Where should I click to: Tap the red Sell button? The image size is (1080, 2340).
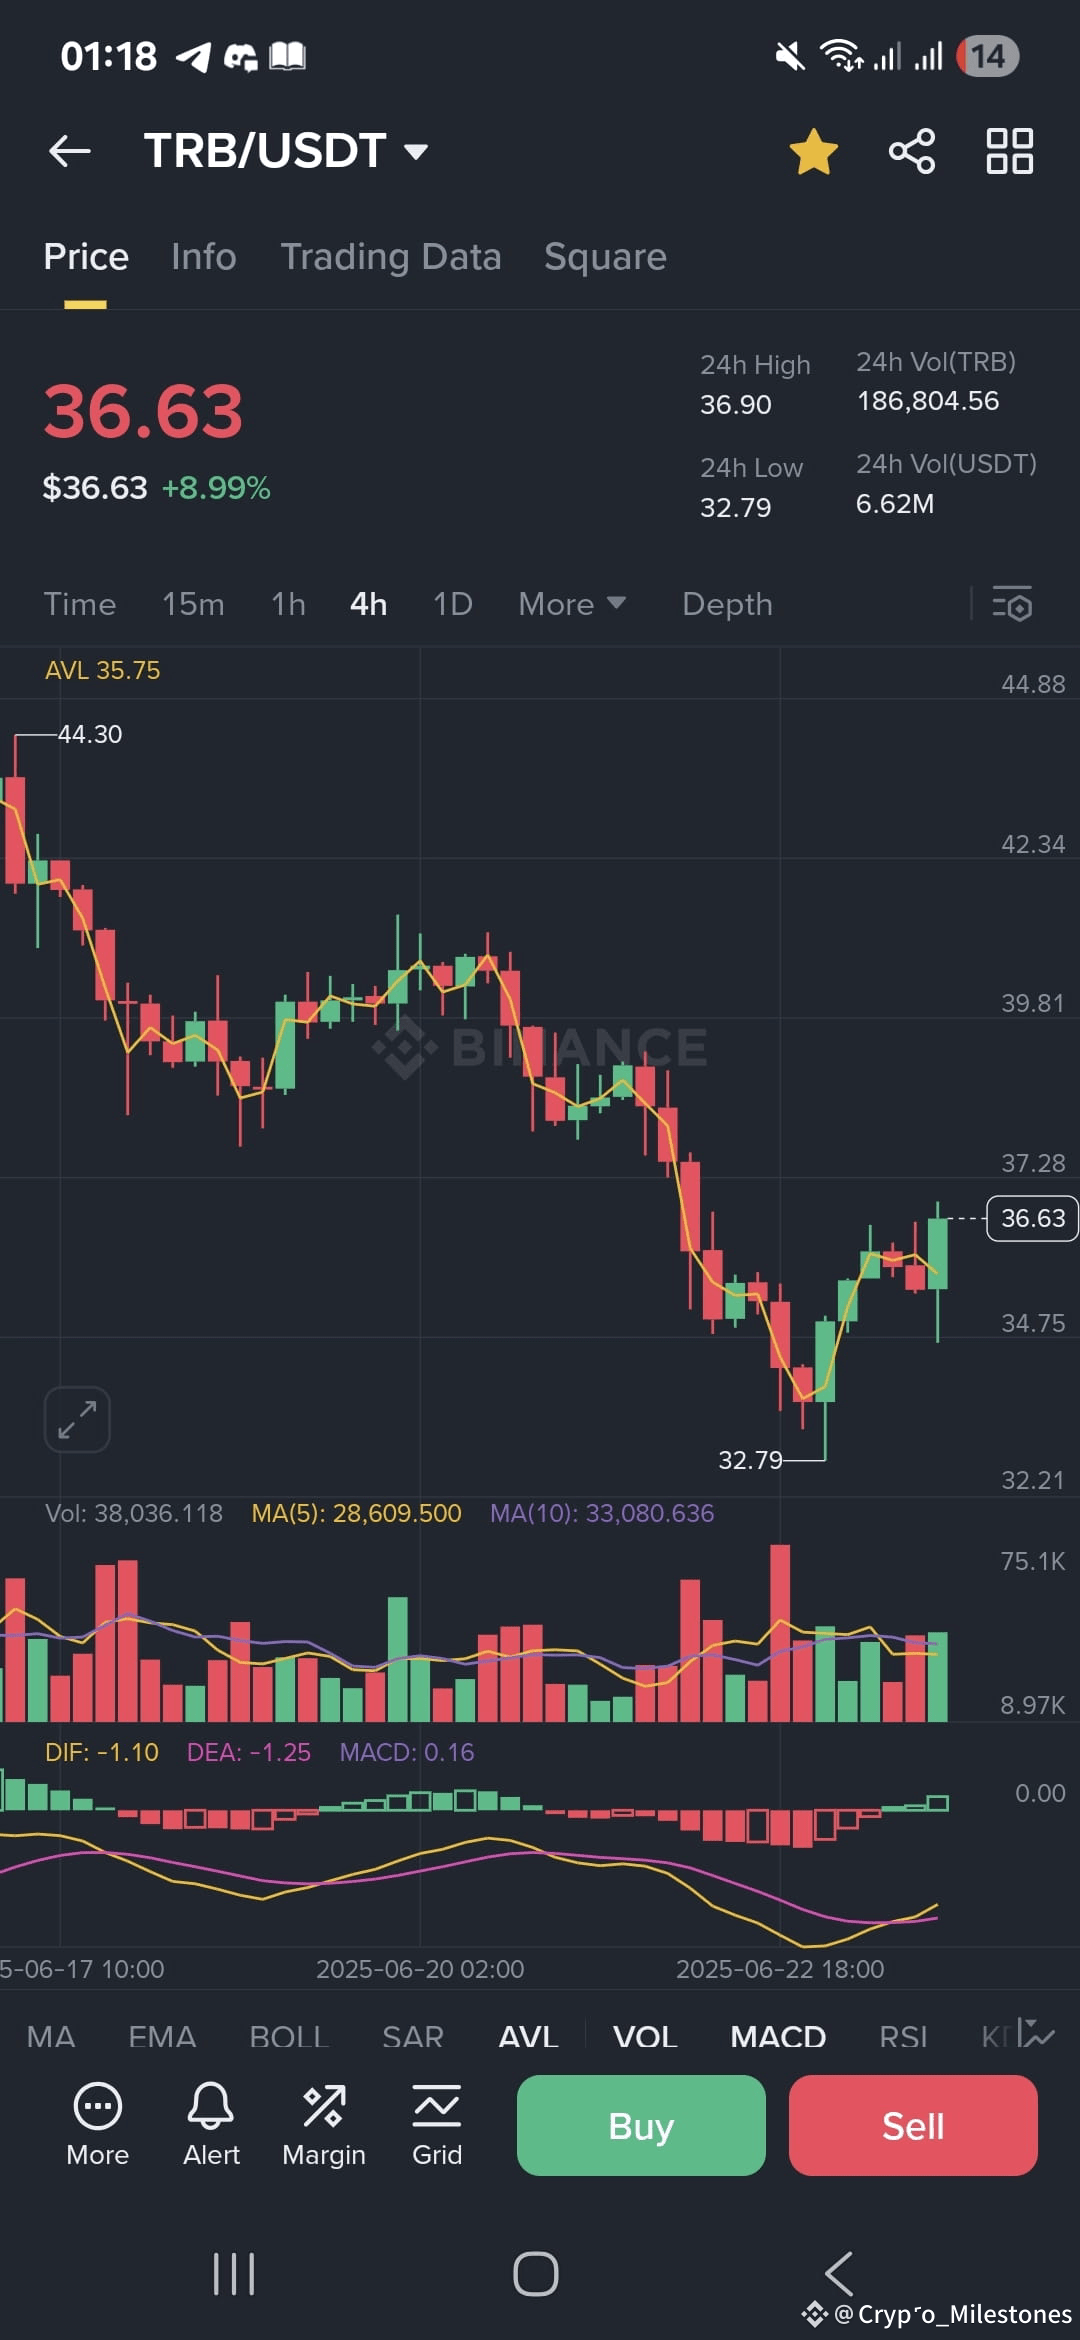coord(913,2125)
